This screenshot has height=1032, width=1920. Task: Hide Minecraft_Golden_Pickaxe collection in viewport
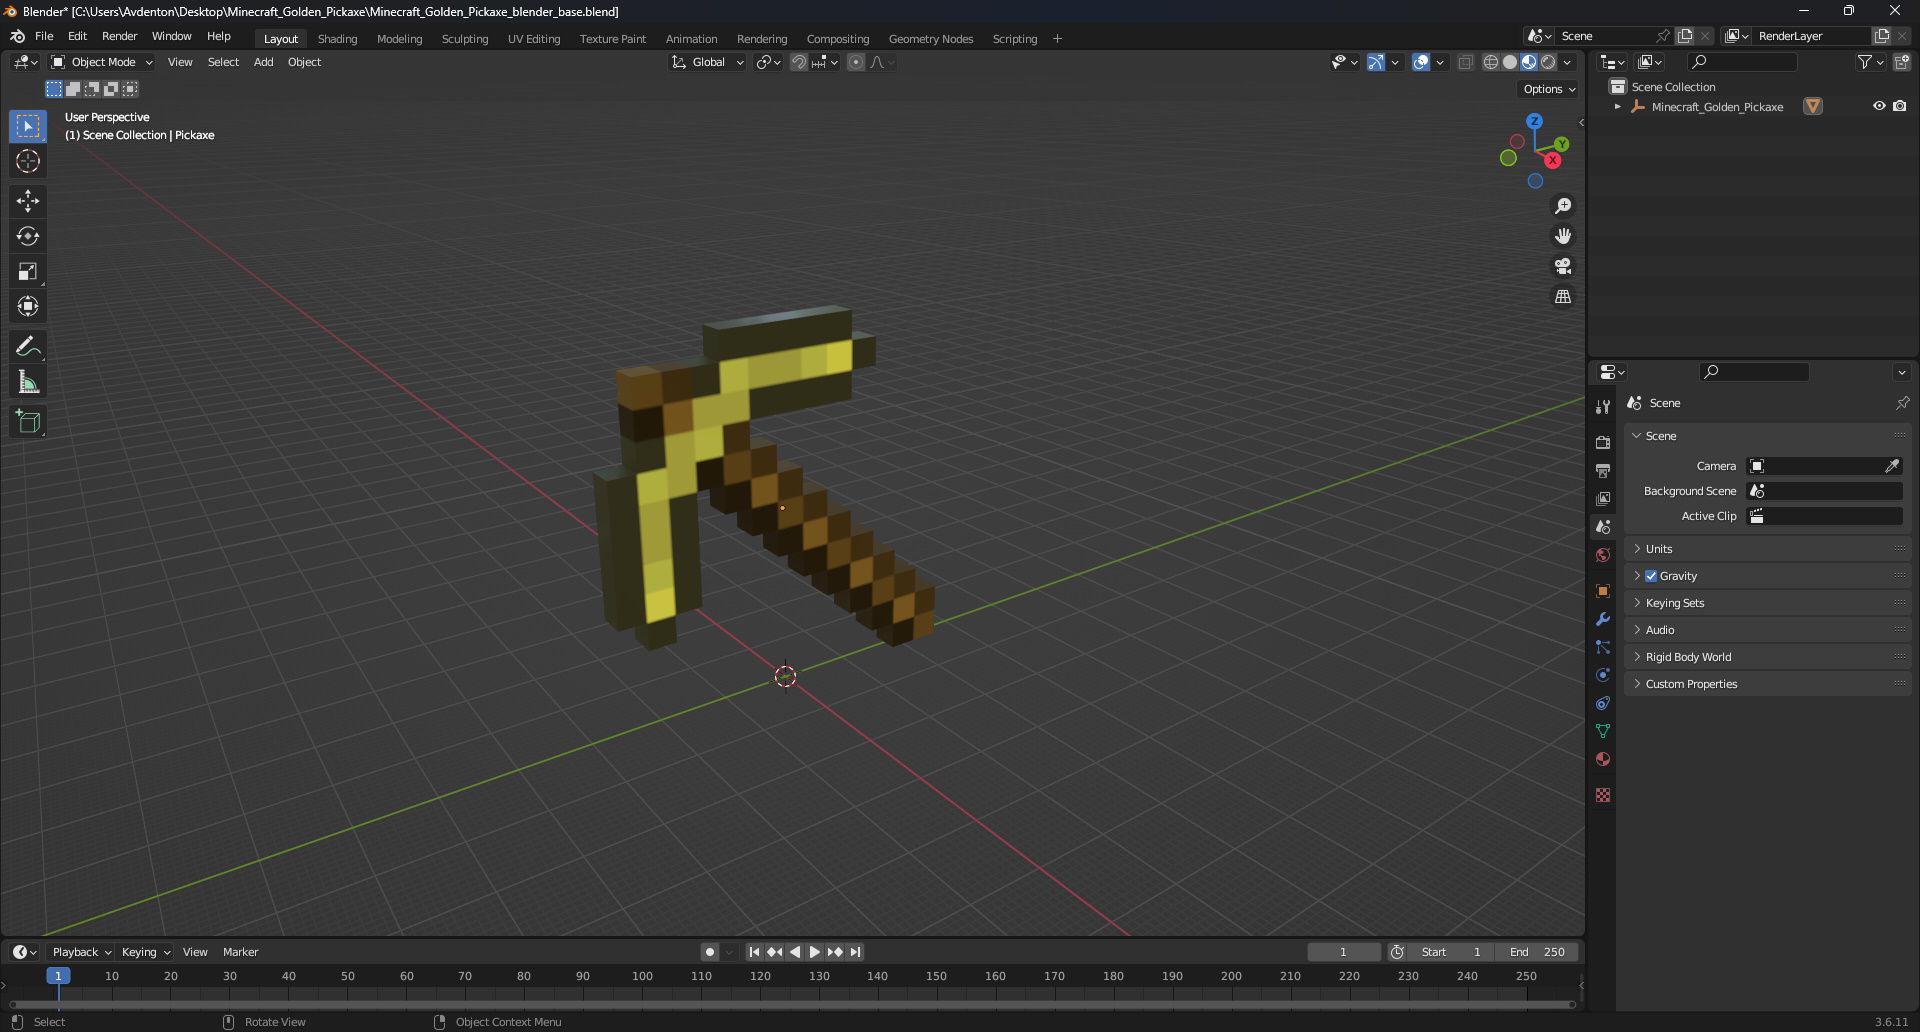[x=1879, y=106]
